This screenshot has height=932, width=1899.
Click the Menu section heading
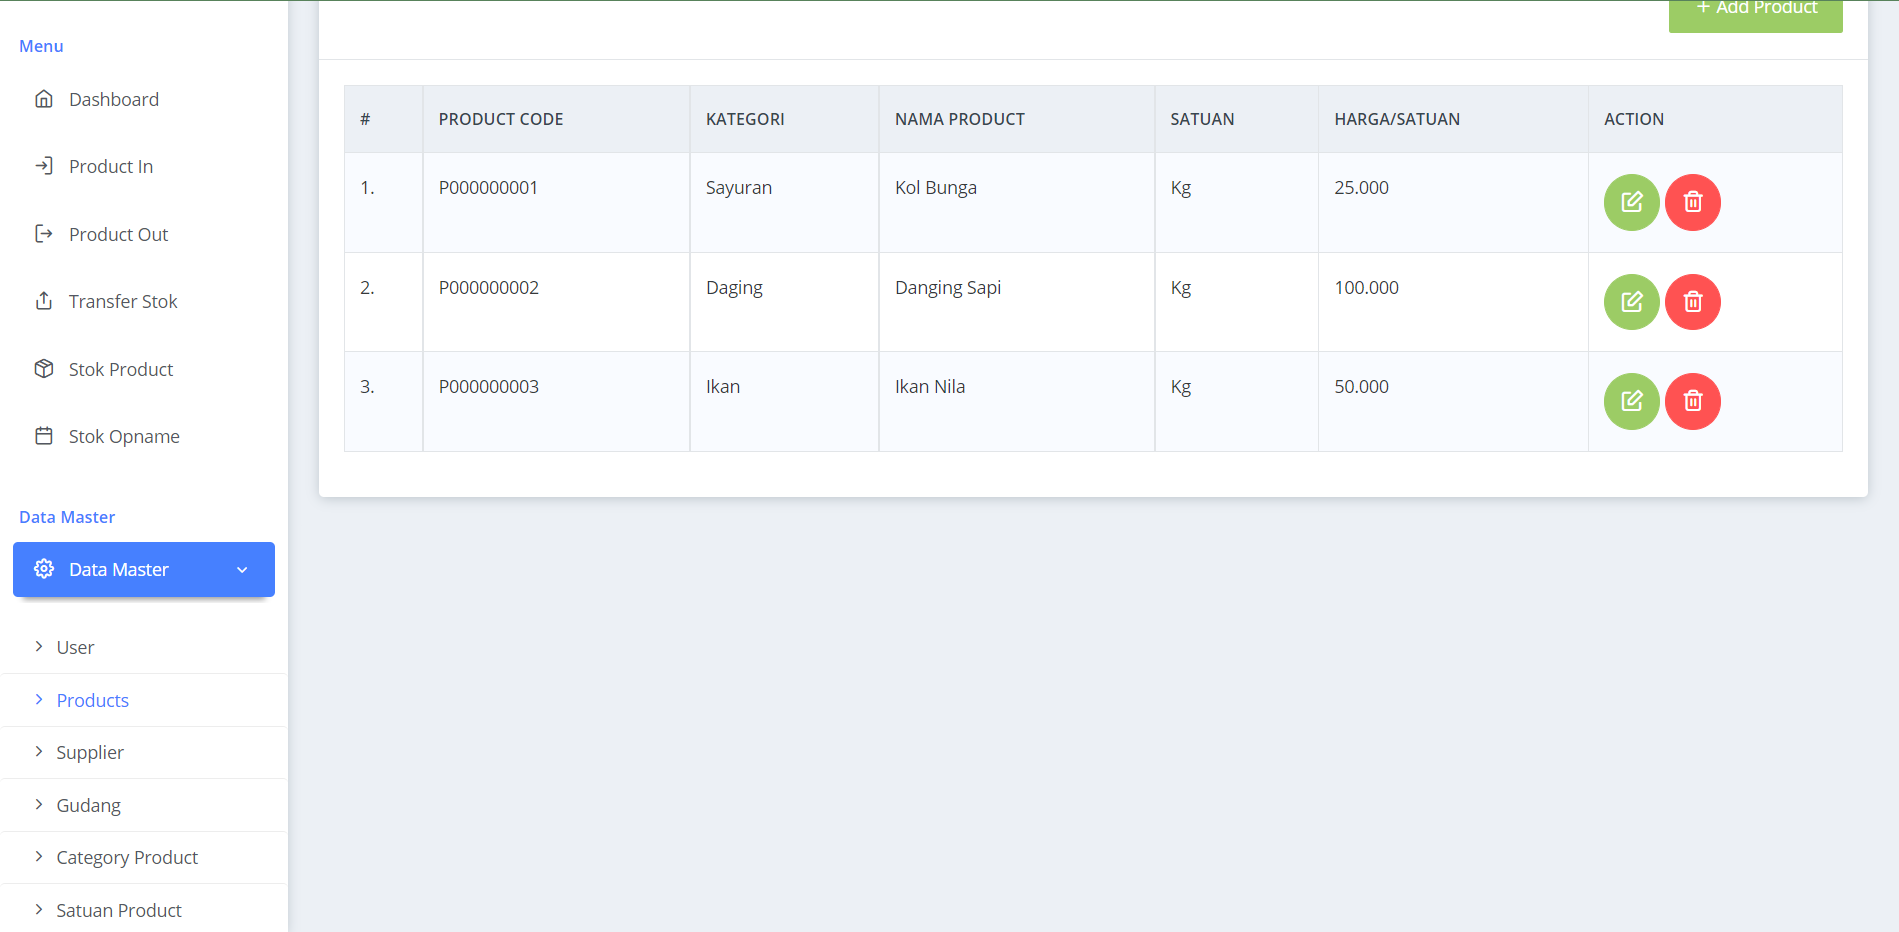pyautogui.click(x=41, y=46)
